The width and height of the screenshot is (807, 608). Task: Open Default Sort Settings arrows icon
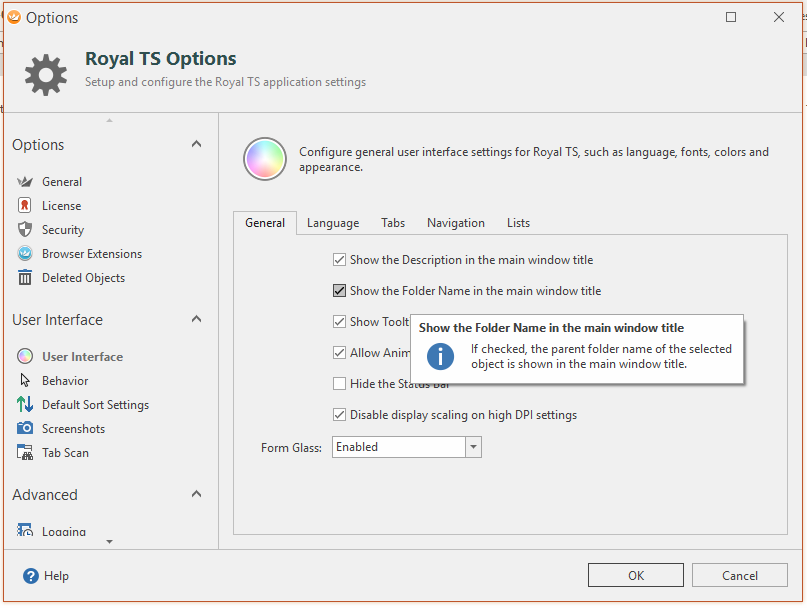[25, 405]
